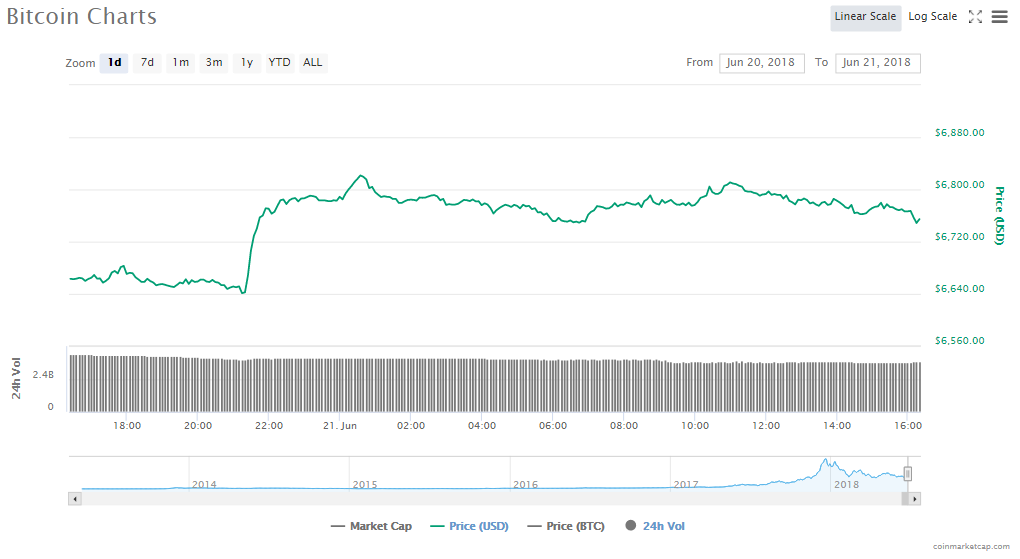Select the 7d zoom range
Image resolution: width=1020 pixels, height=559 pixels.
pyautogui.click(x=147, y=63)
